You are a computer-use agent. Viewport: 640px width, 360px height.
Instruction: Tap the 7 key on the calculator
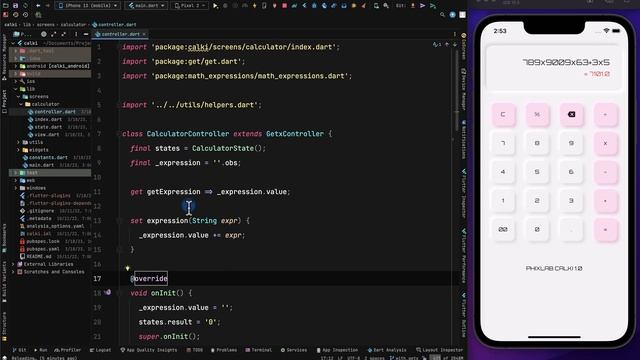pyautogui.click(x=503, y=143)
